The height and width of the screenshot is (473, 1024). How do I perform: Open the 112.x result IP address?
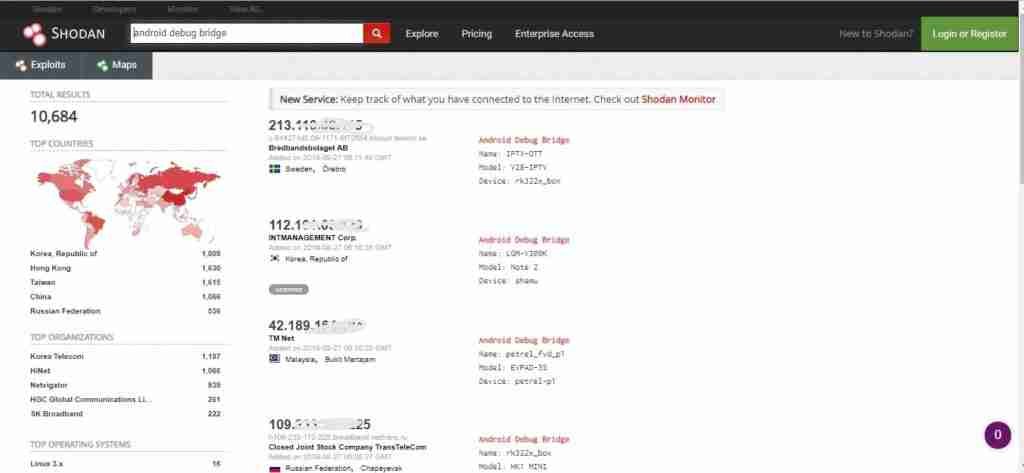point(316,225)
